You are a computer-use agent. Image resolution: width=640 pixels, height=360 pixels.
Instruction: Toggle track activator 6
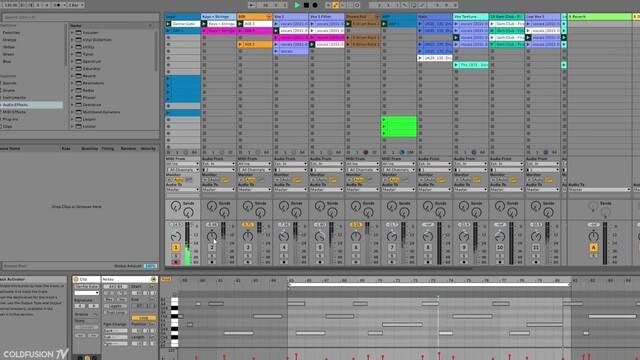[356, 247]
